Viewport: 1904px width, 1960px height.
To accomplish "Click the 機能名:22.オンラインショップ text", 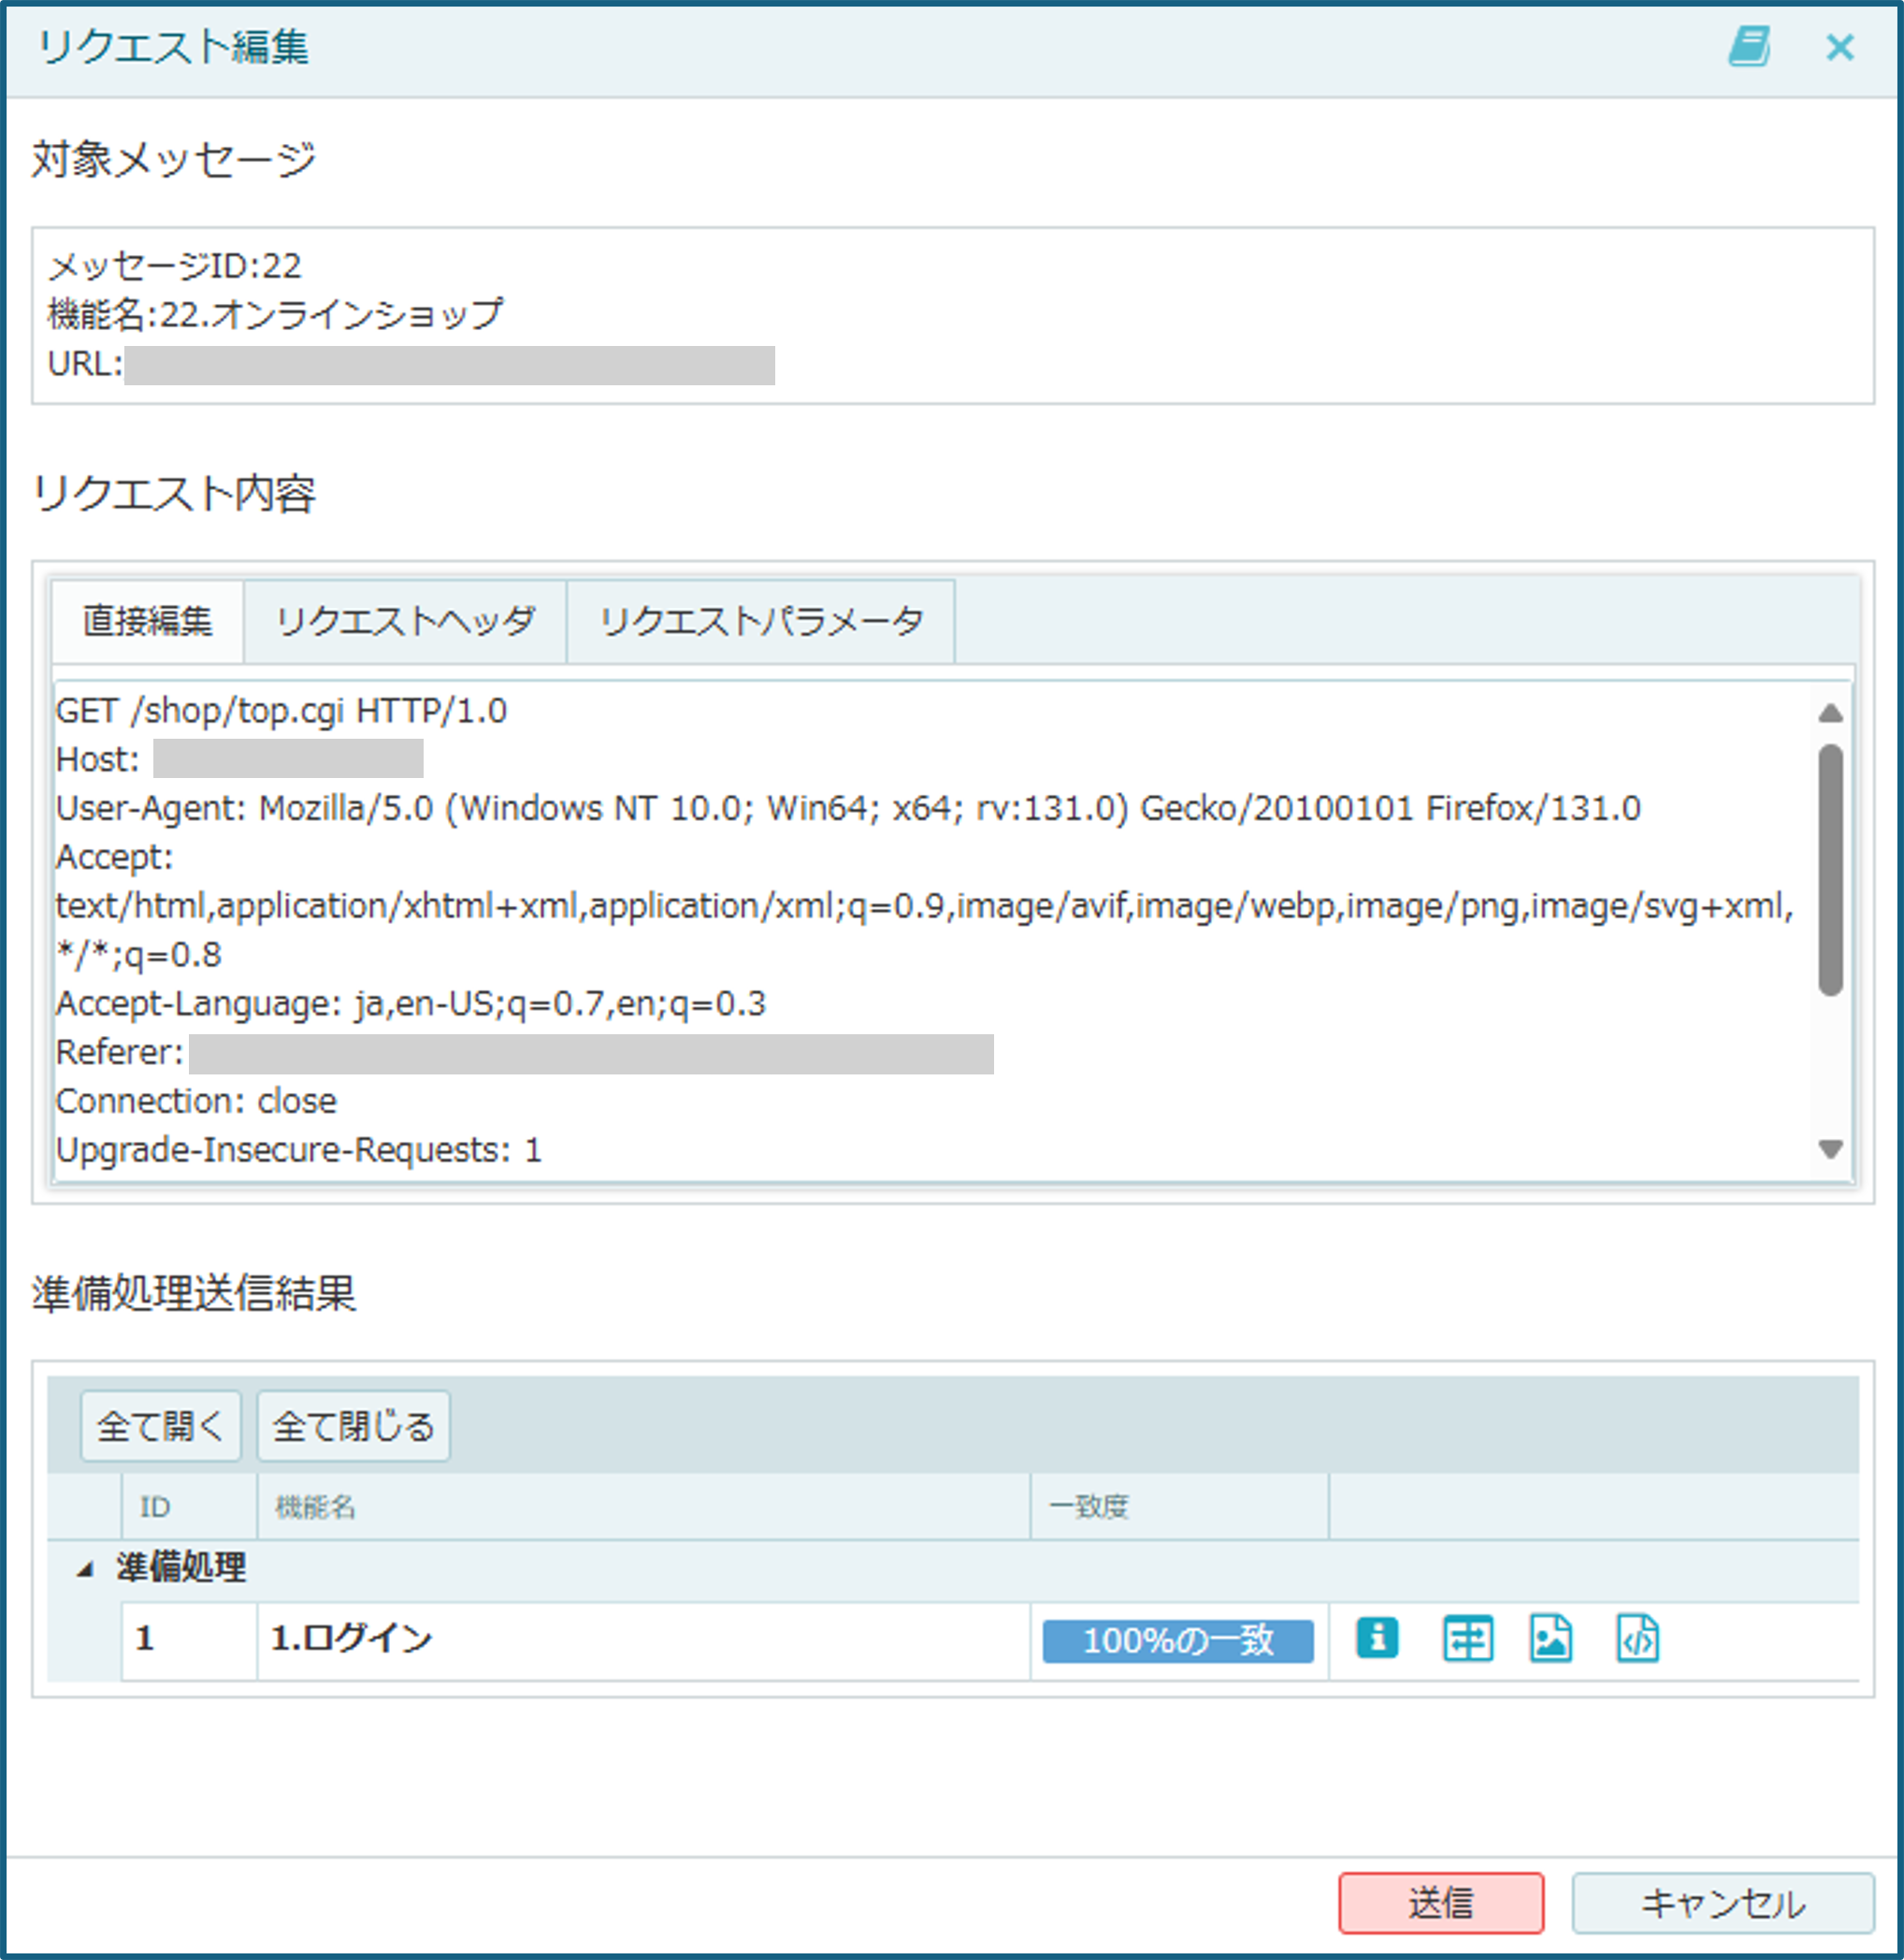I will (x=276, y=315).
